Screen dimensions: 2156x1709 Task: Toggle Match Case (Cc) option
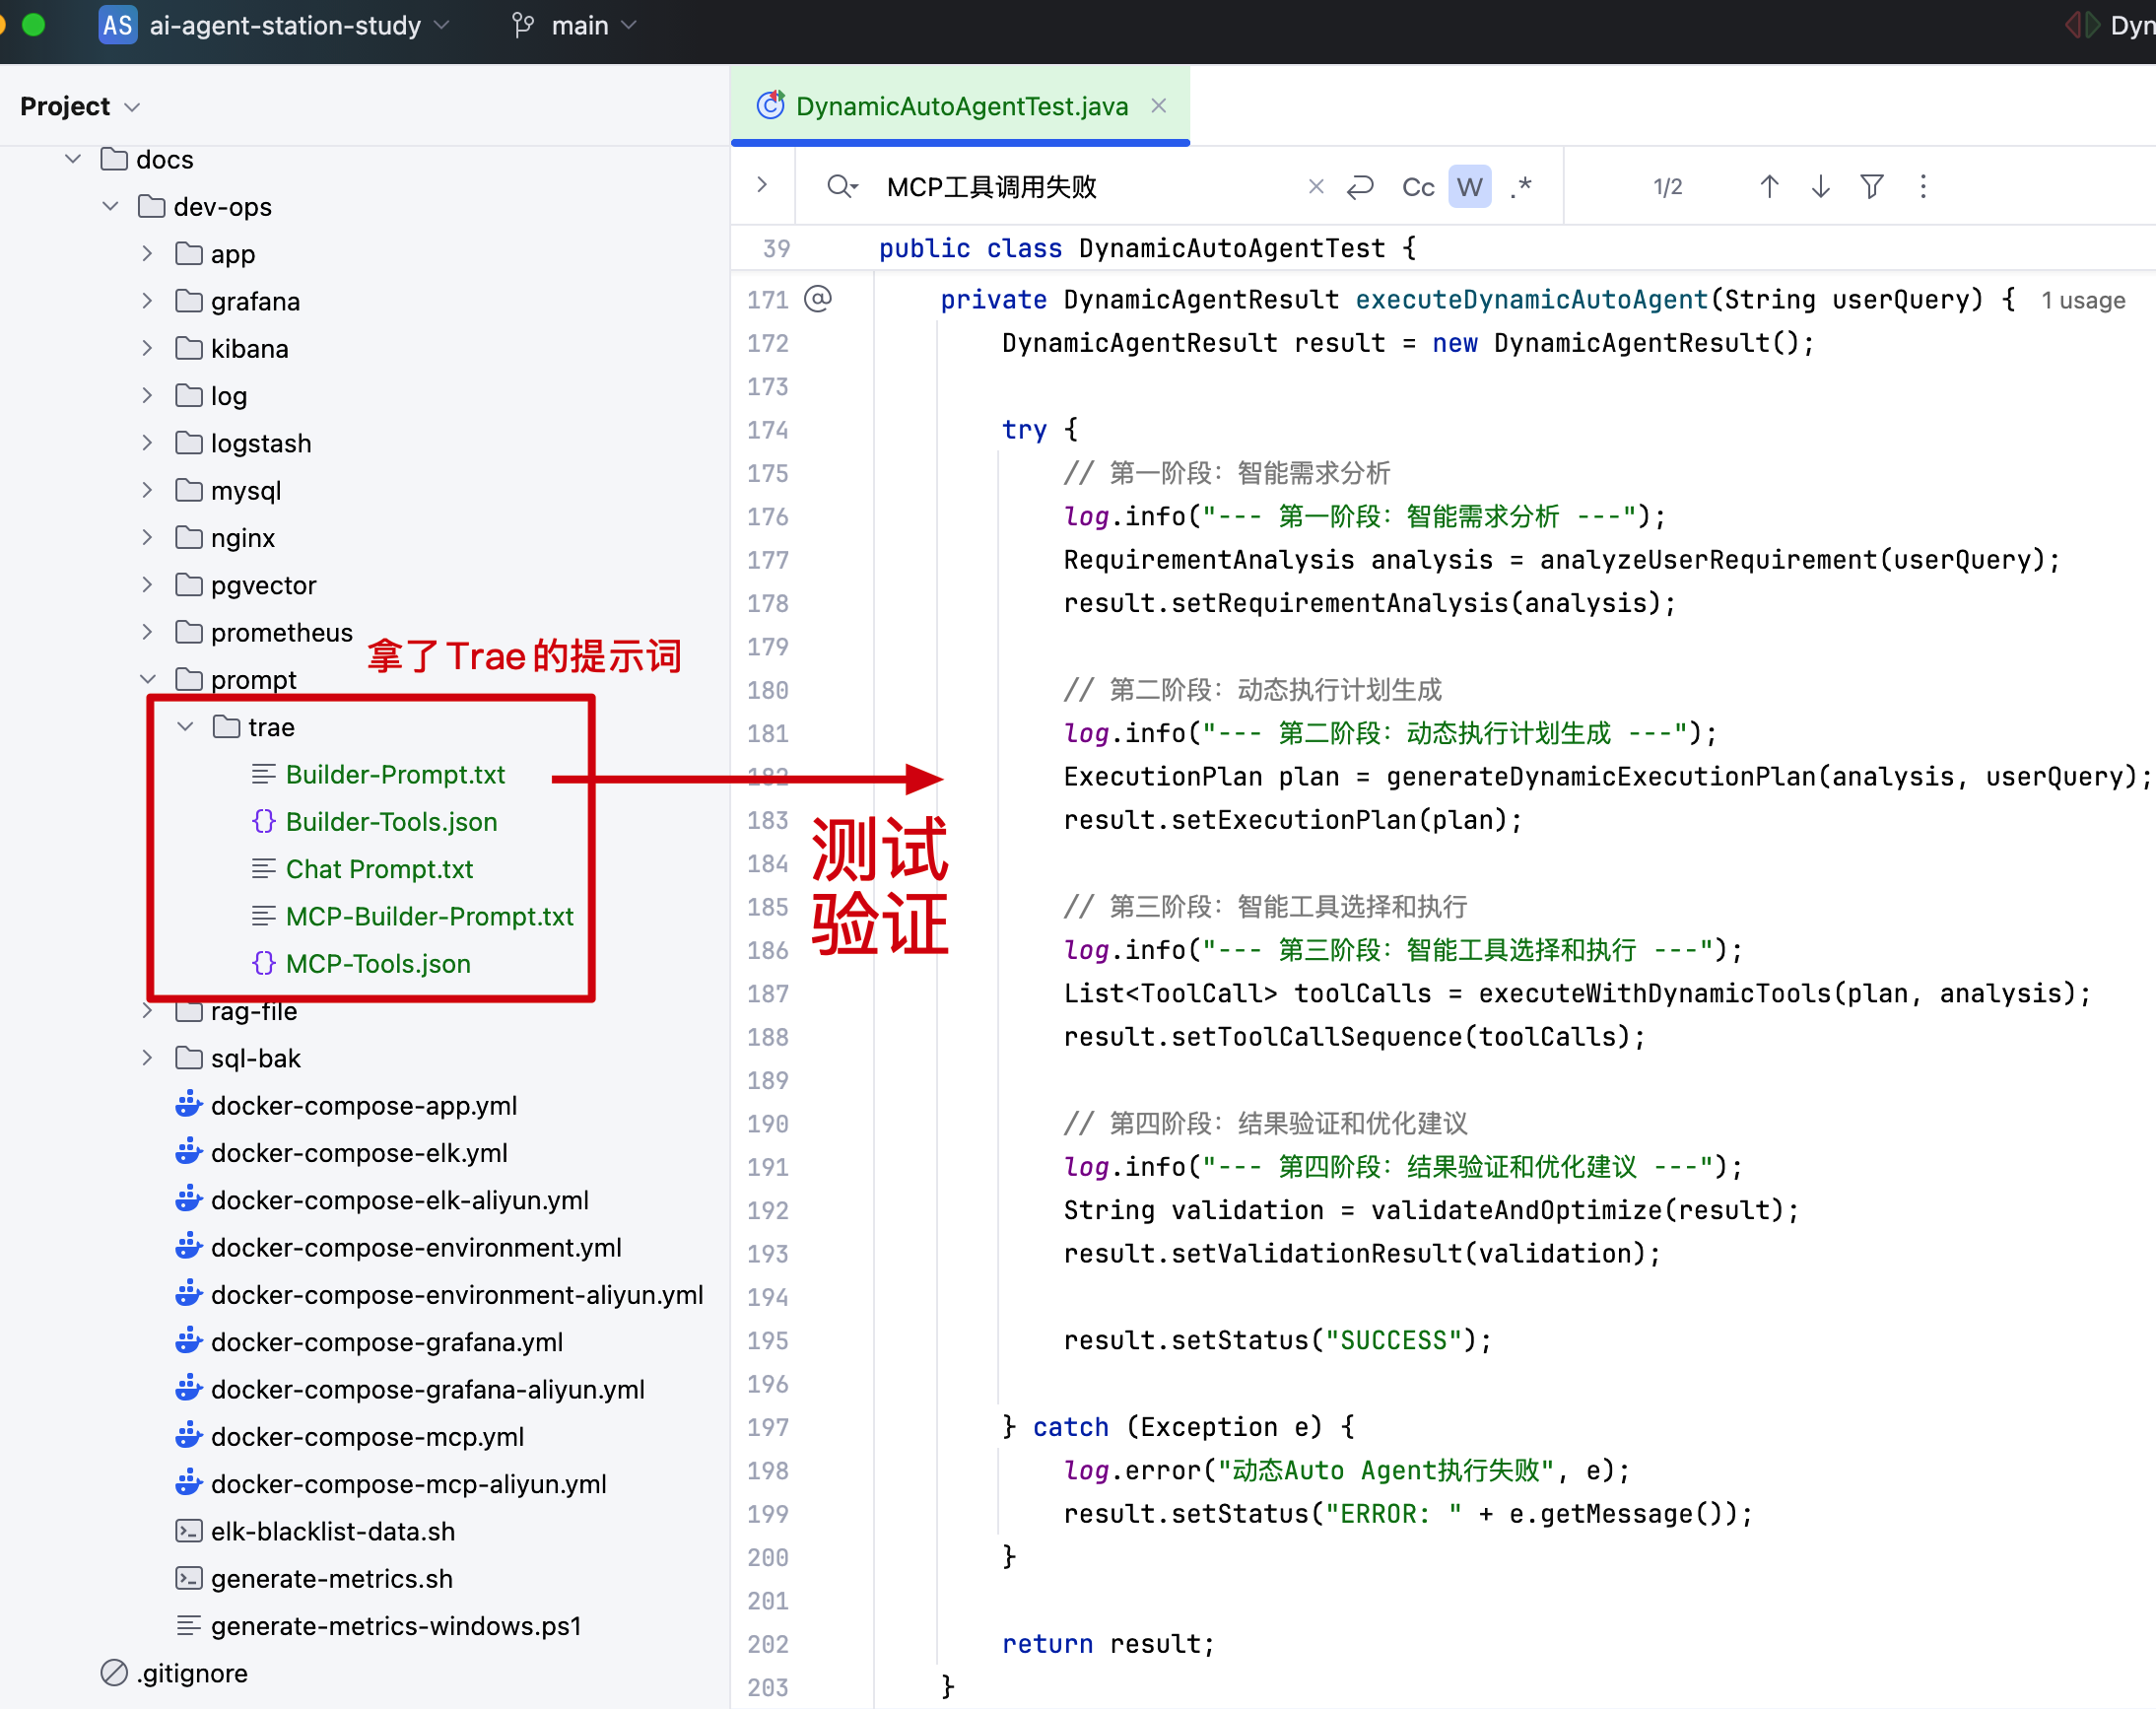(x=1417, y=187)
